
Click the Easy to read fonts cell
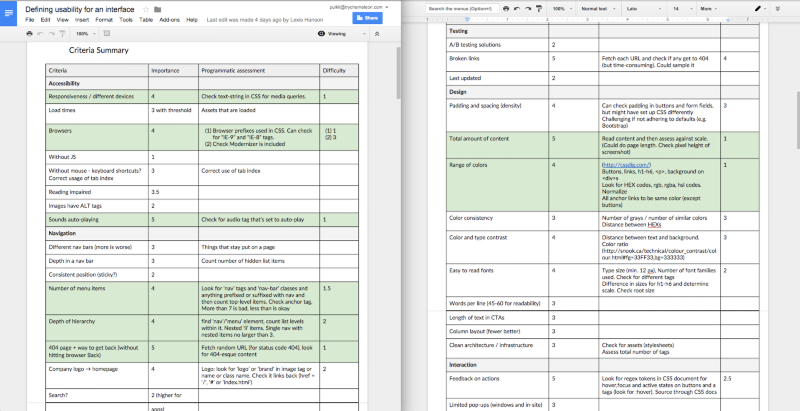(497, 280)
